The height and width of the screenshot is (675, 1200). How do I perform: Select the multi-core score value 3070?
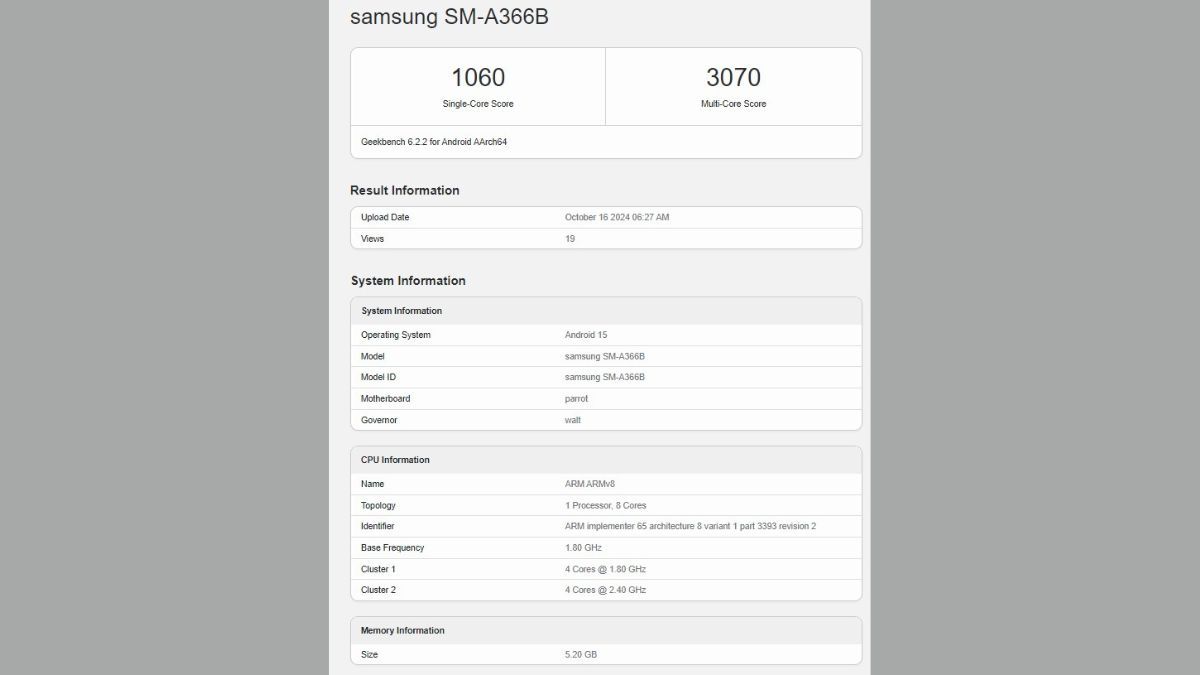tap(733, 77)
